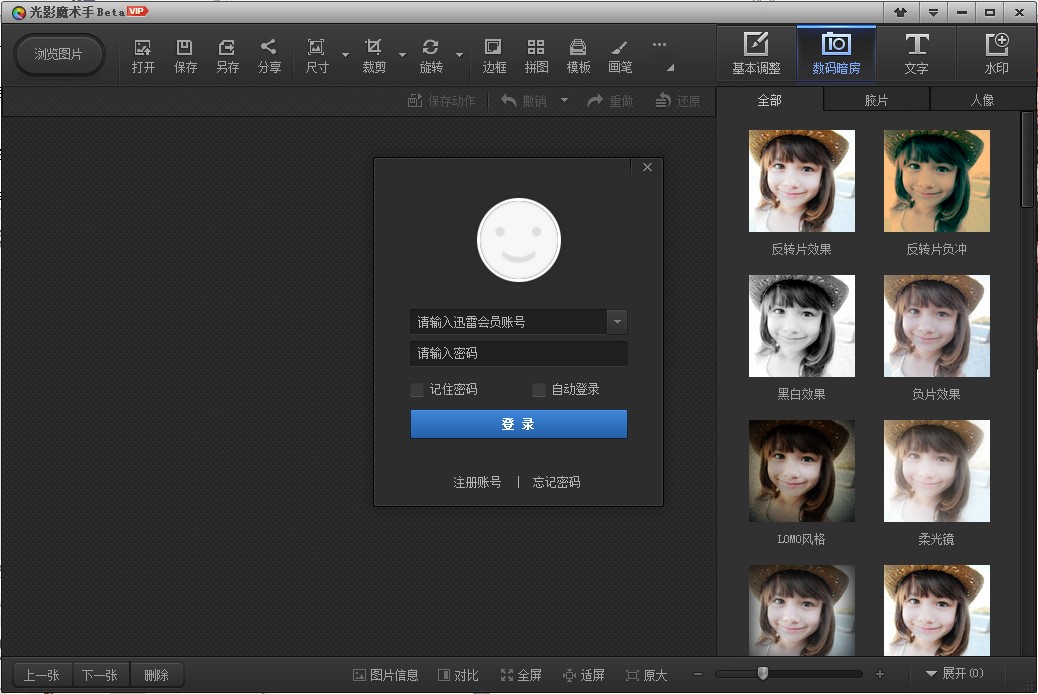Click the 注册账号 link
Viewport: 1038px width, 694px height.
[x=477, y=482]
